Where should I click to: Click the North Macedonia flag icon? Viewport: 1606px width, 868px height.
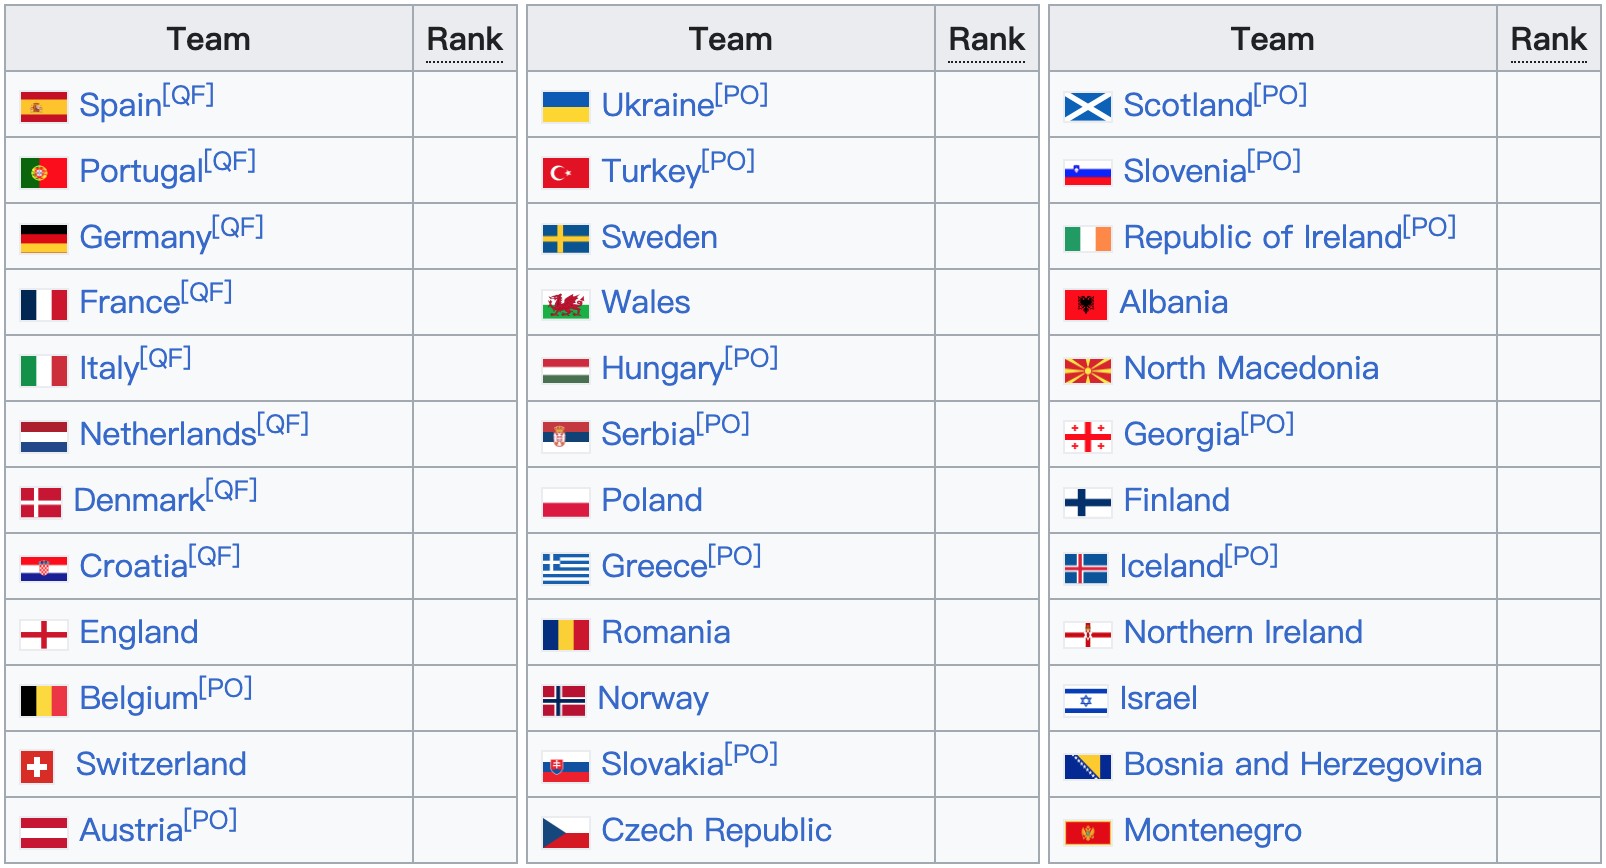[x=1087, y=370]
